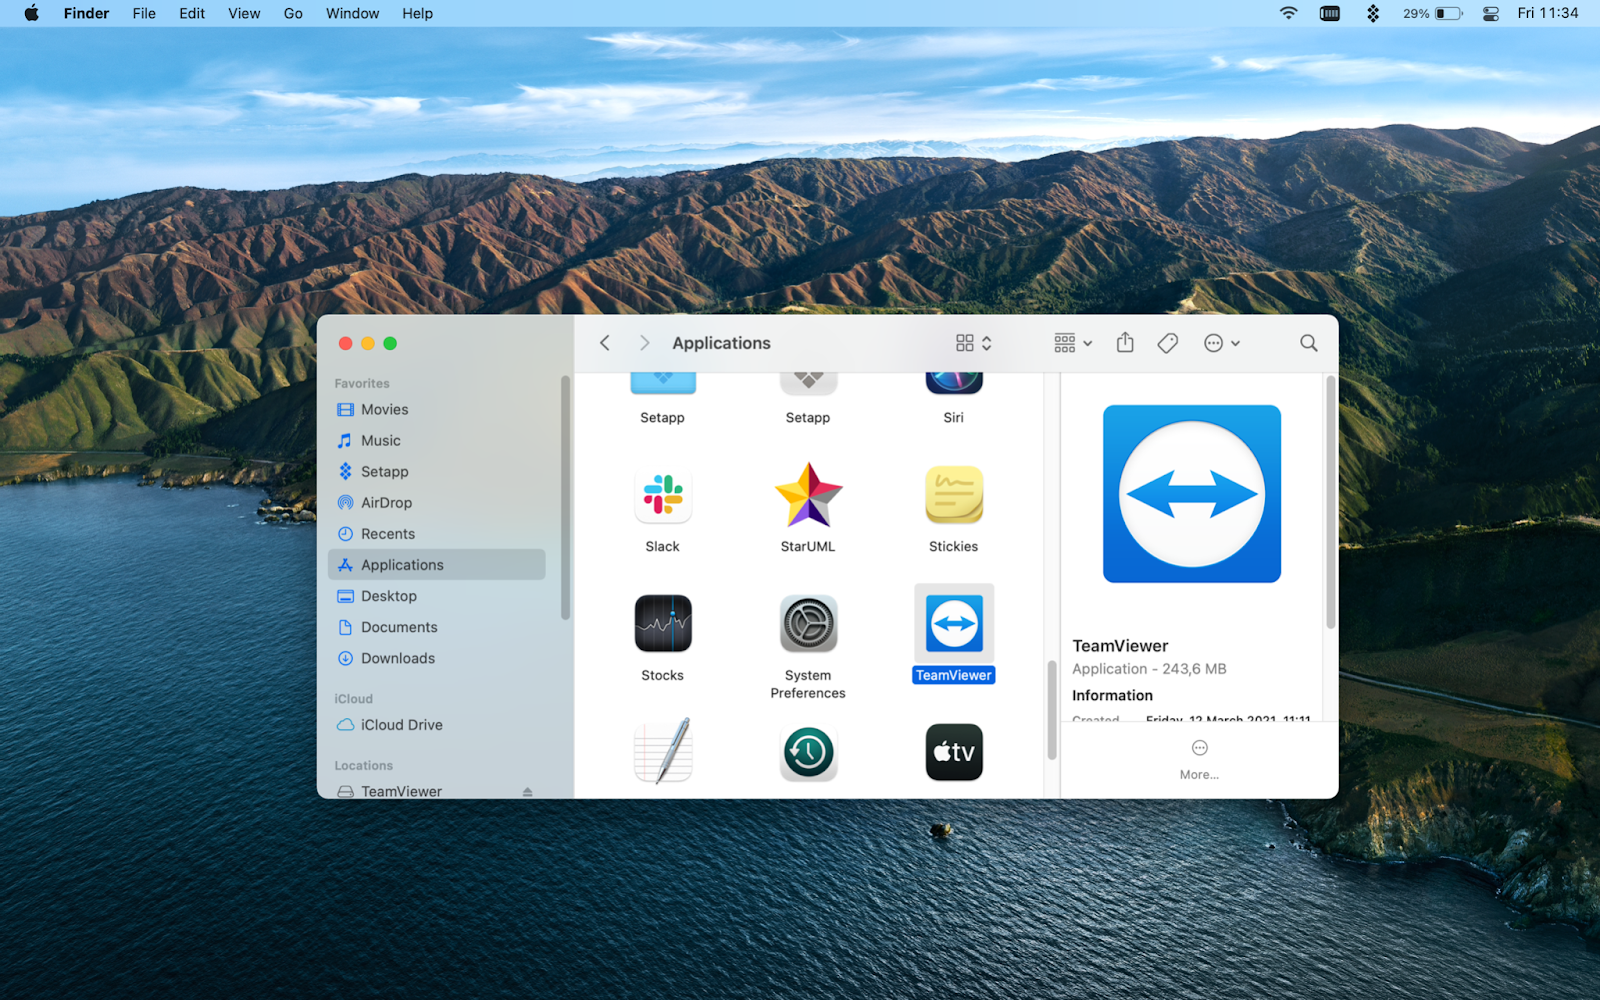Open the group-by options dropdown

pyautogui.click(x=1073, y=343)
